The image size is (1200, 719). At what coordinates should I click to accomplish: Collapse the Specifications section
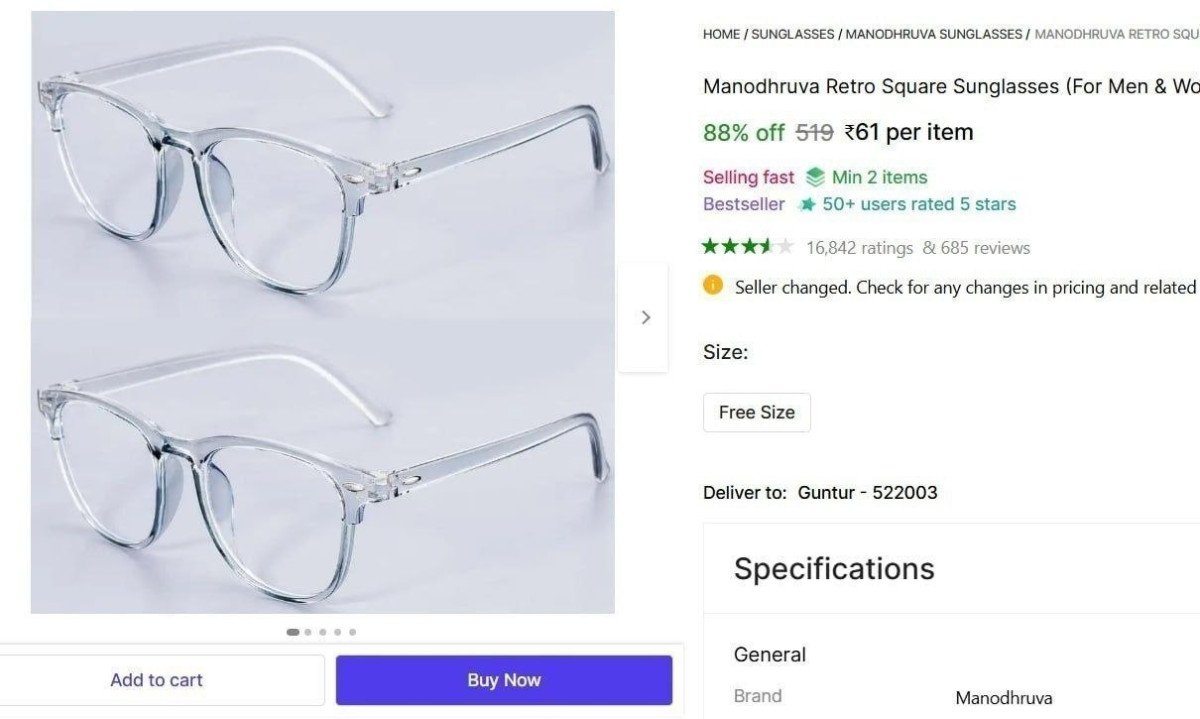[834, 568]
